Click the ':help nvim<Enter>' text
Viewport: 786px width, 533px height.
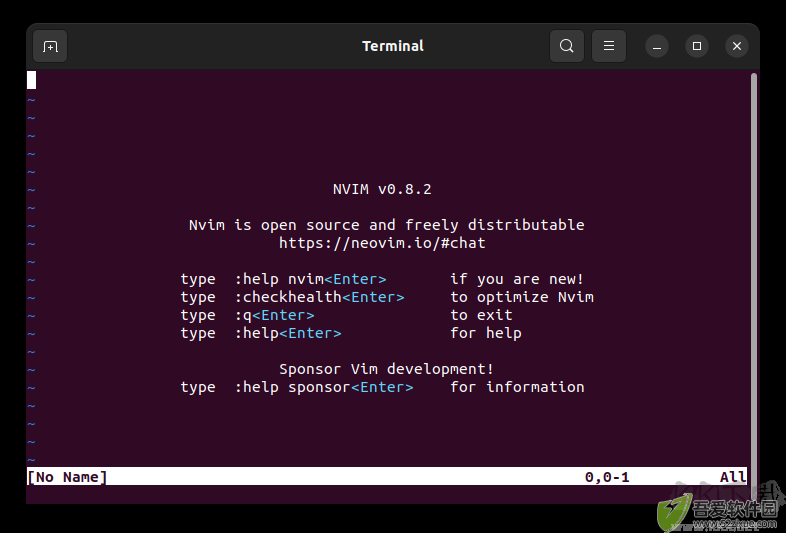[310, 279]
